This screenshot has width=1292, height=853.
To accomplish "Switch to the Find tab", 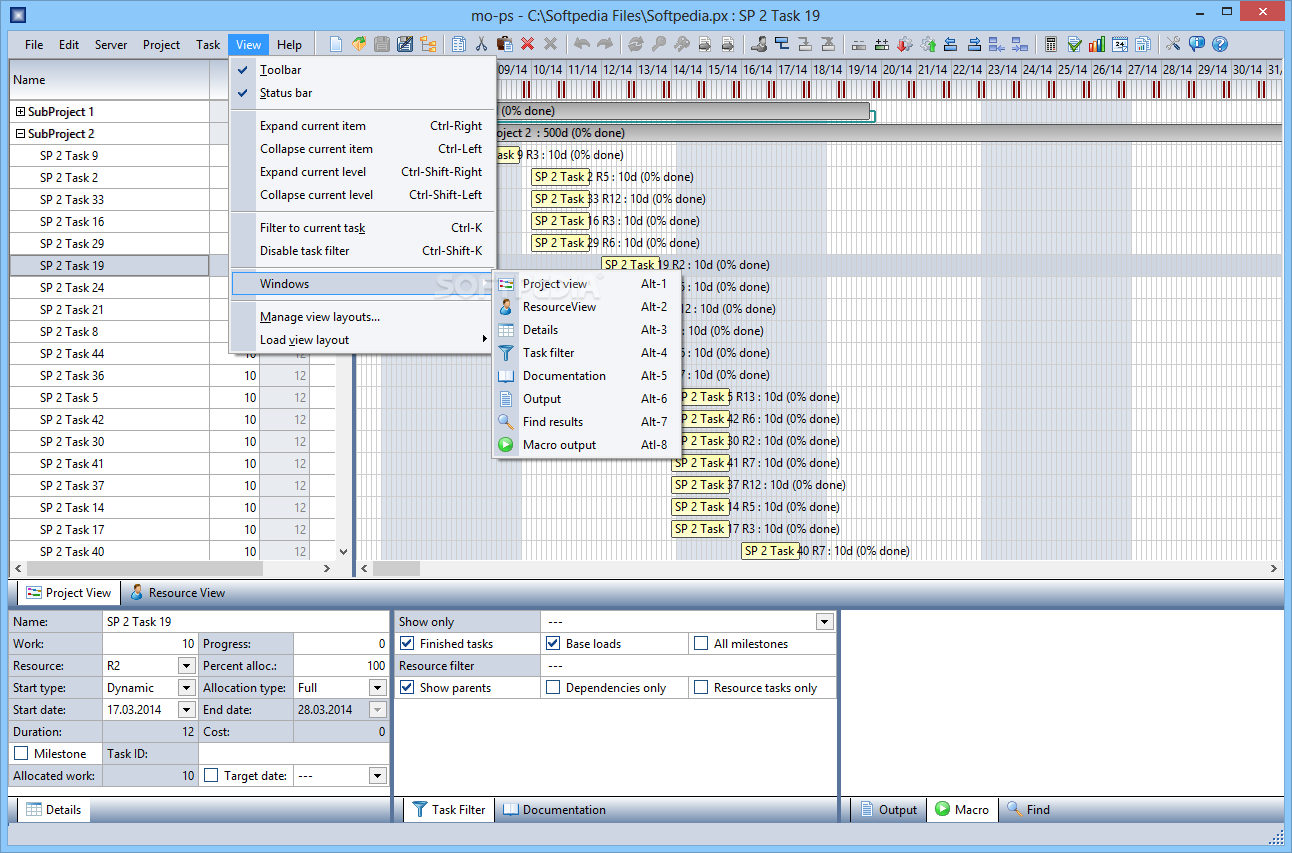I will [x=1028, y=810].
